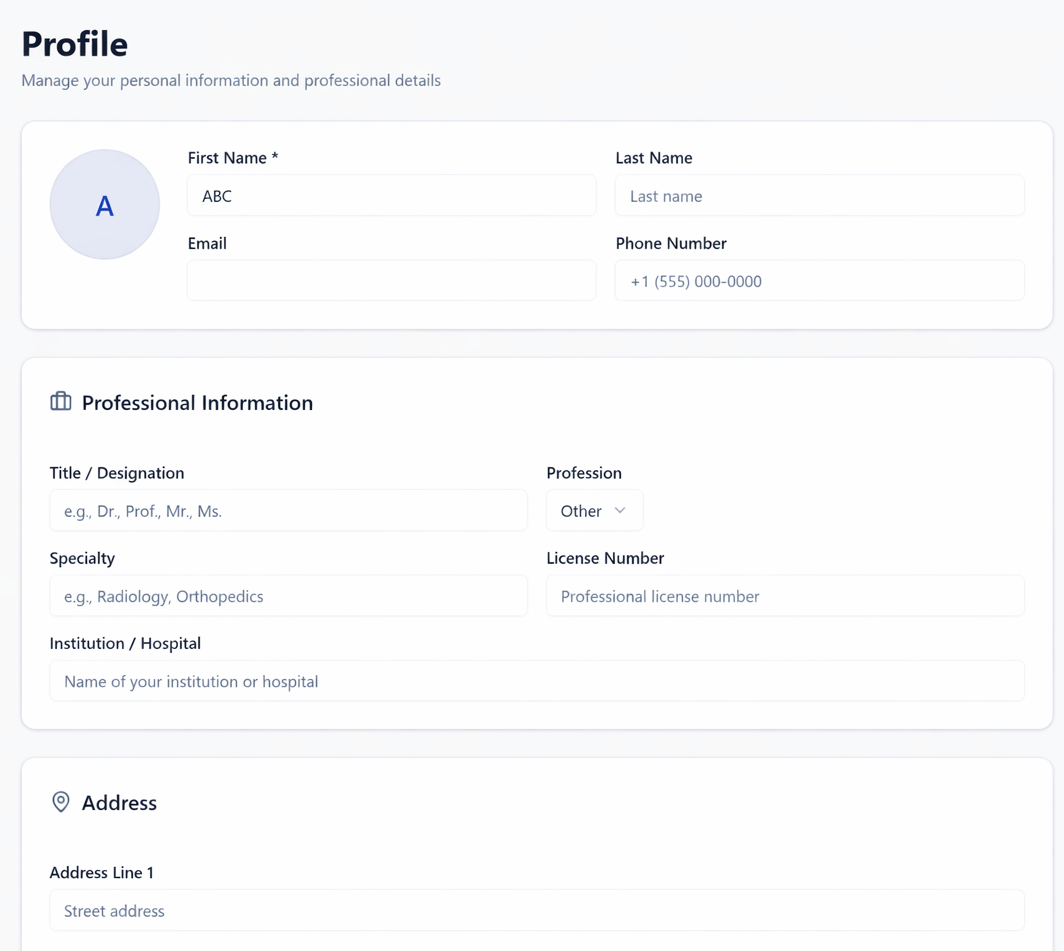Select the Other value in Profession combo box
Screen dimensions: 1064x951
coord(578,510)
